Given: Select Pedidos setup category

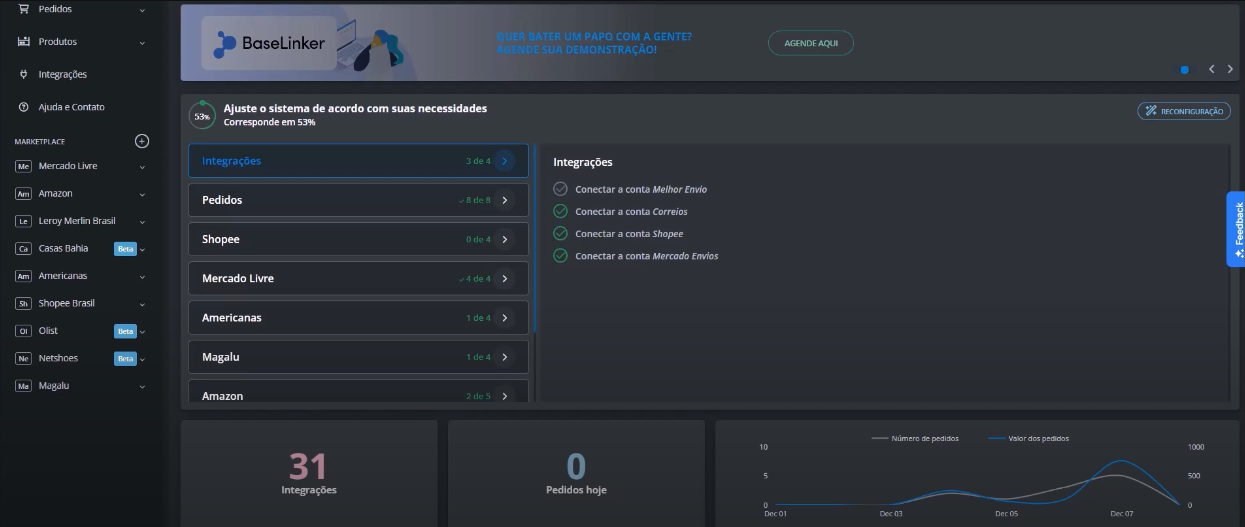Looking at the screenshot, I should click(358, 200).
